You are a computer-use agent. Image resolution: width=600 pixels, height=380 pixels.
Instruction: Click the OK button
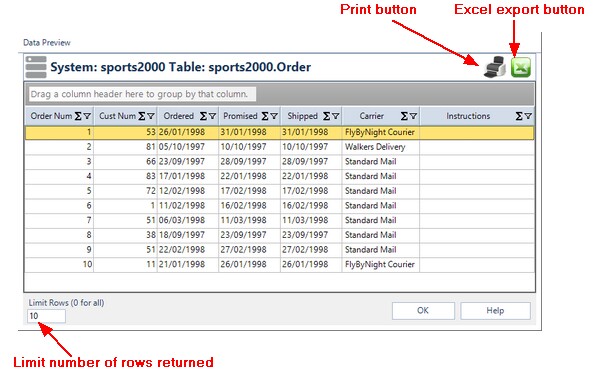coord(423,311)
